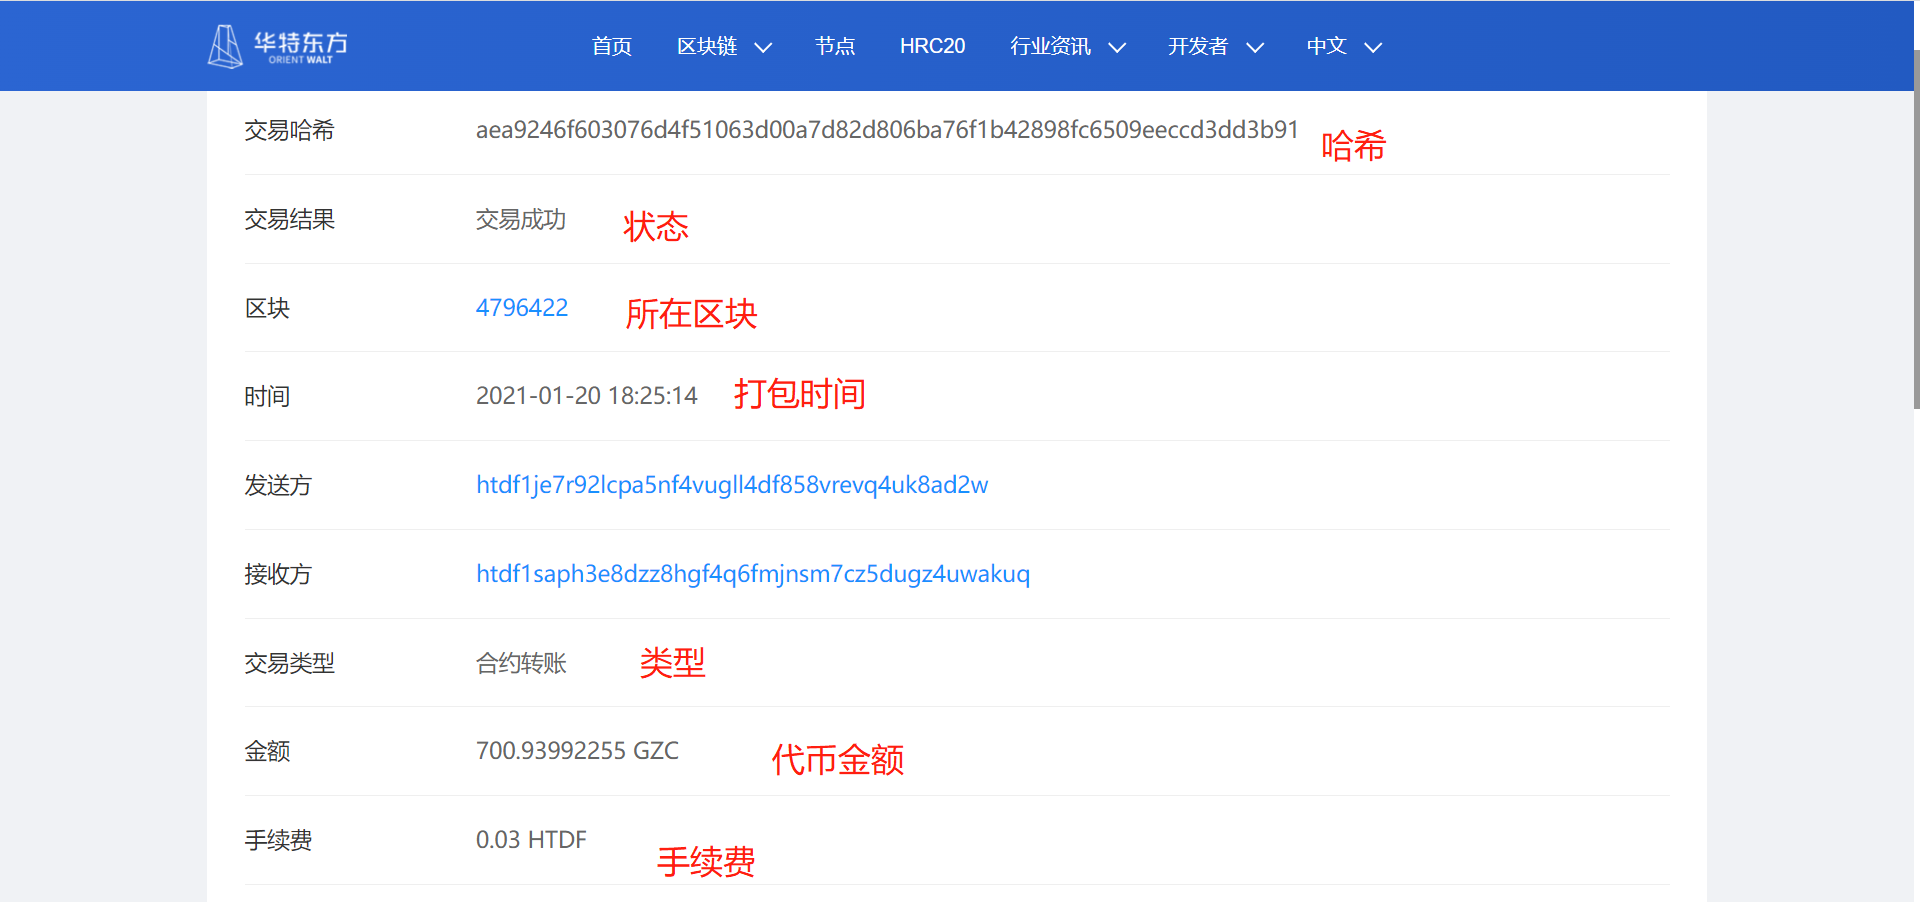The image size is (1920, 902).
Task: Click the Orient Walt logo icon
Action: click(224, 45)
